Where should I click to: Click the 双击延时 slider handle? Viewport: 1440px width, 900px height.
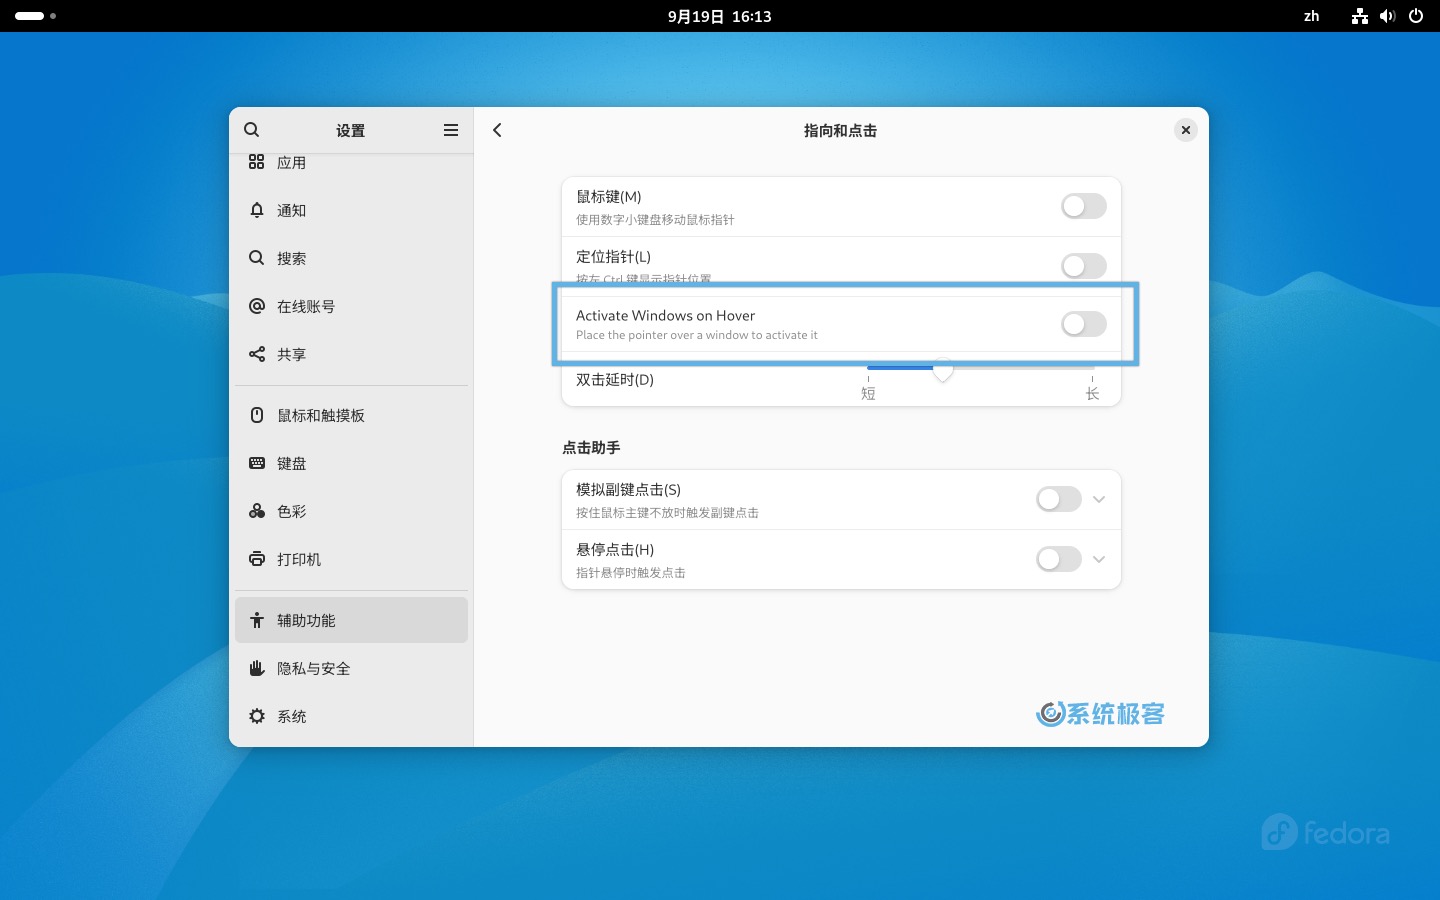coord(942,369)
